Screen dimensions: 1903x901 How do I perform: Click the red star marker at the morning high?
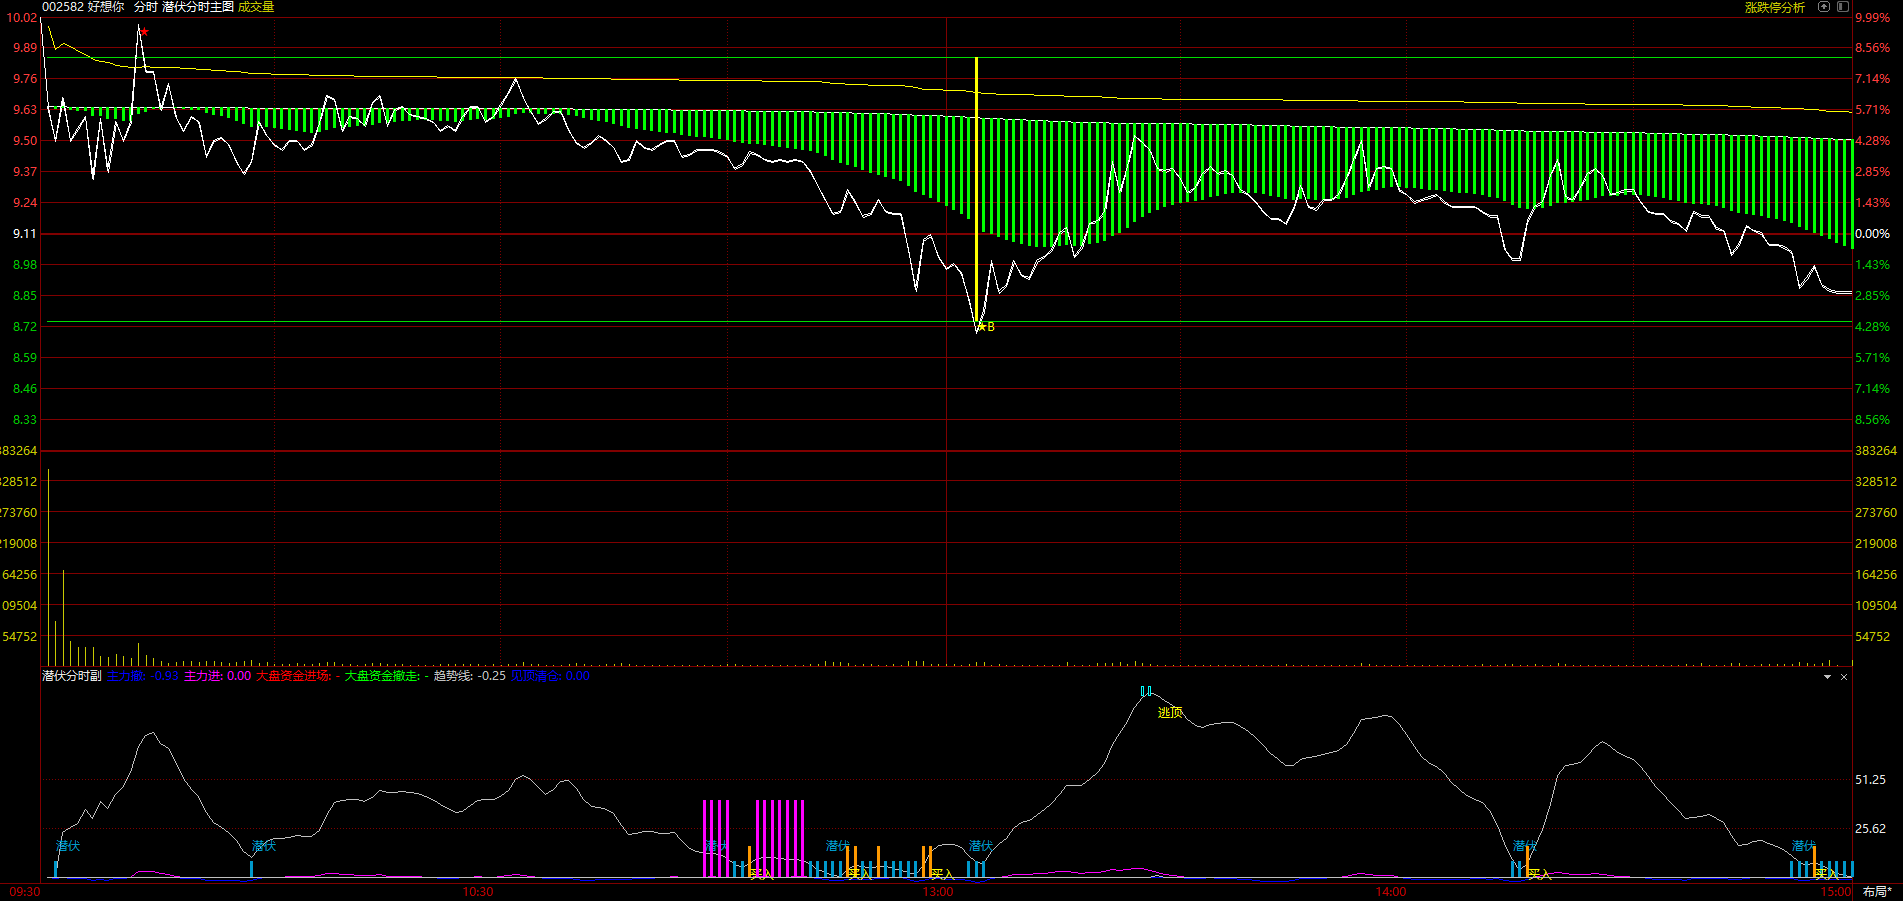[x=144, y=32]
